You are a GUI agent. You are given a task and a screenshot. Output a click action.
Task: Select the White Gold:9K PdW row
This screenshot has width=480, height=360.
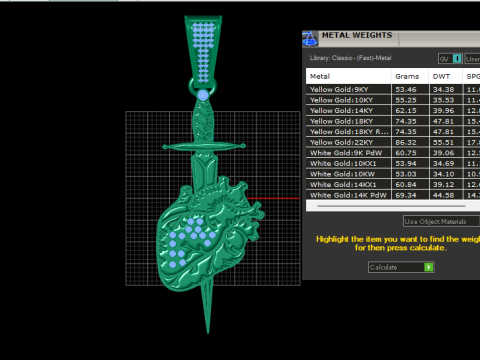click(393, 153)
